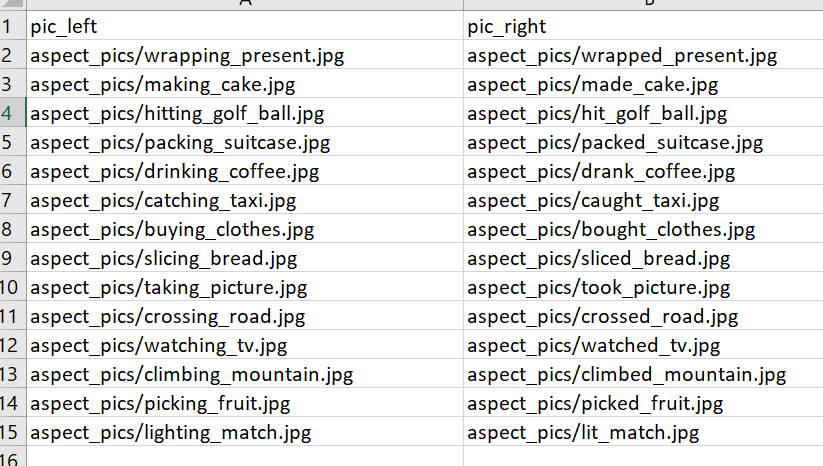Click cell containing wrapped_present.jpg
The width and height of the screenshot is (823, 466).
point(622,56)
